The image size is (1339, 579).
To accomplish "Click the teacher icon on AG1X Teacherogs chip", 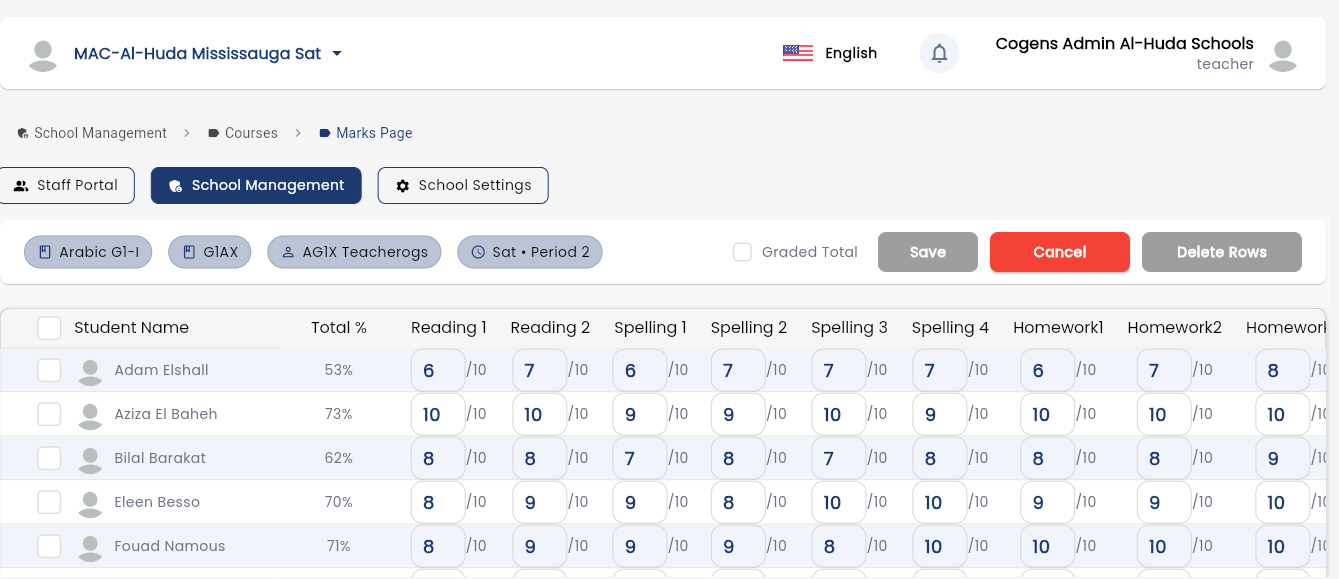I will [289, 252].
